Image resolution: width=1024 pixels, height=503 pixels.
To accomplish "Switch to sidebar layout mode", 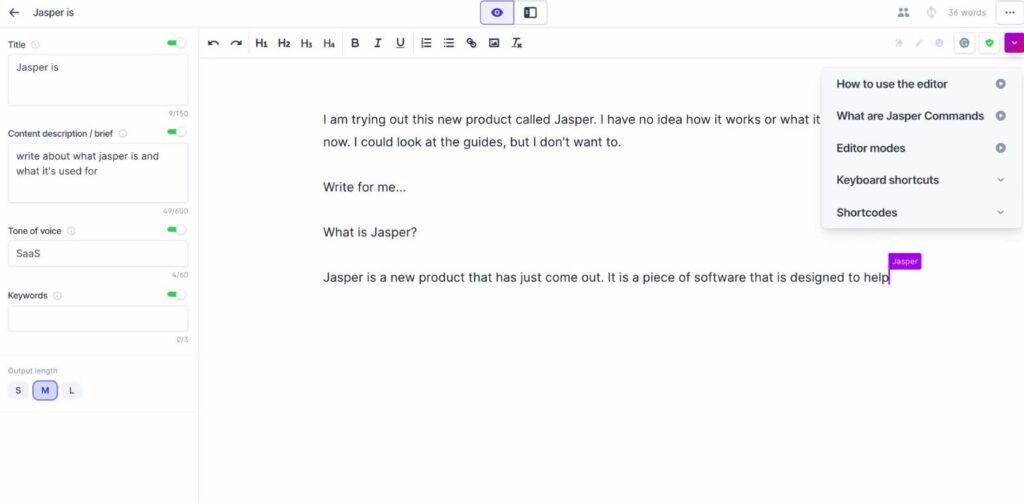I will tap(530, 12).
